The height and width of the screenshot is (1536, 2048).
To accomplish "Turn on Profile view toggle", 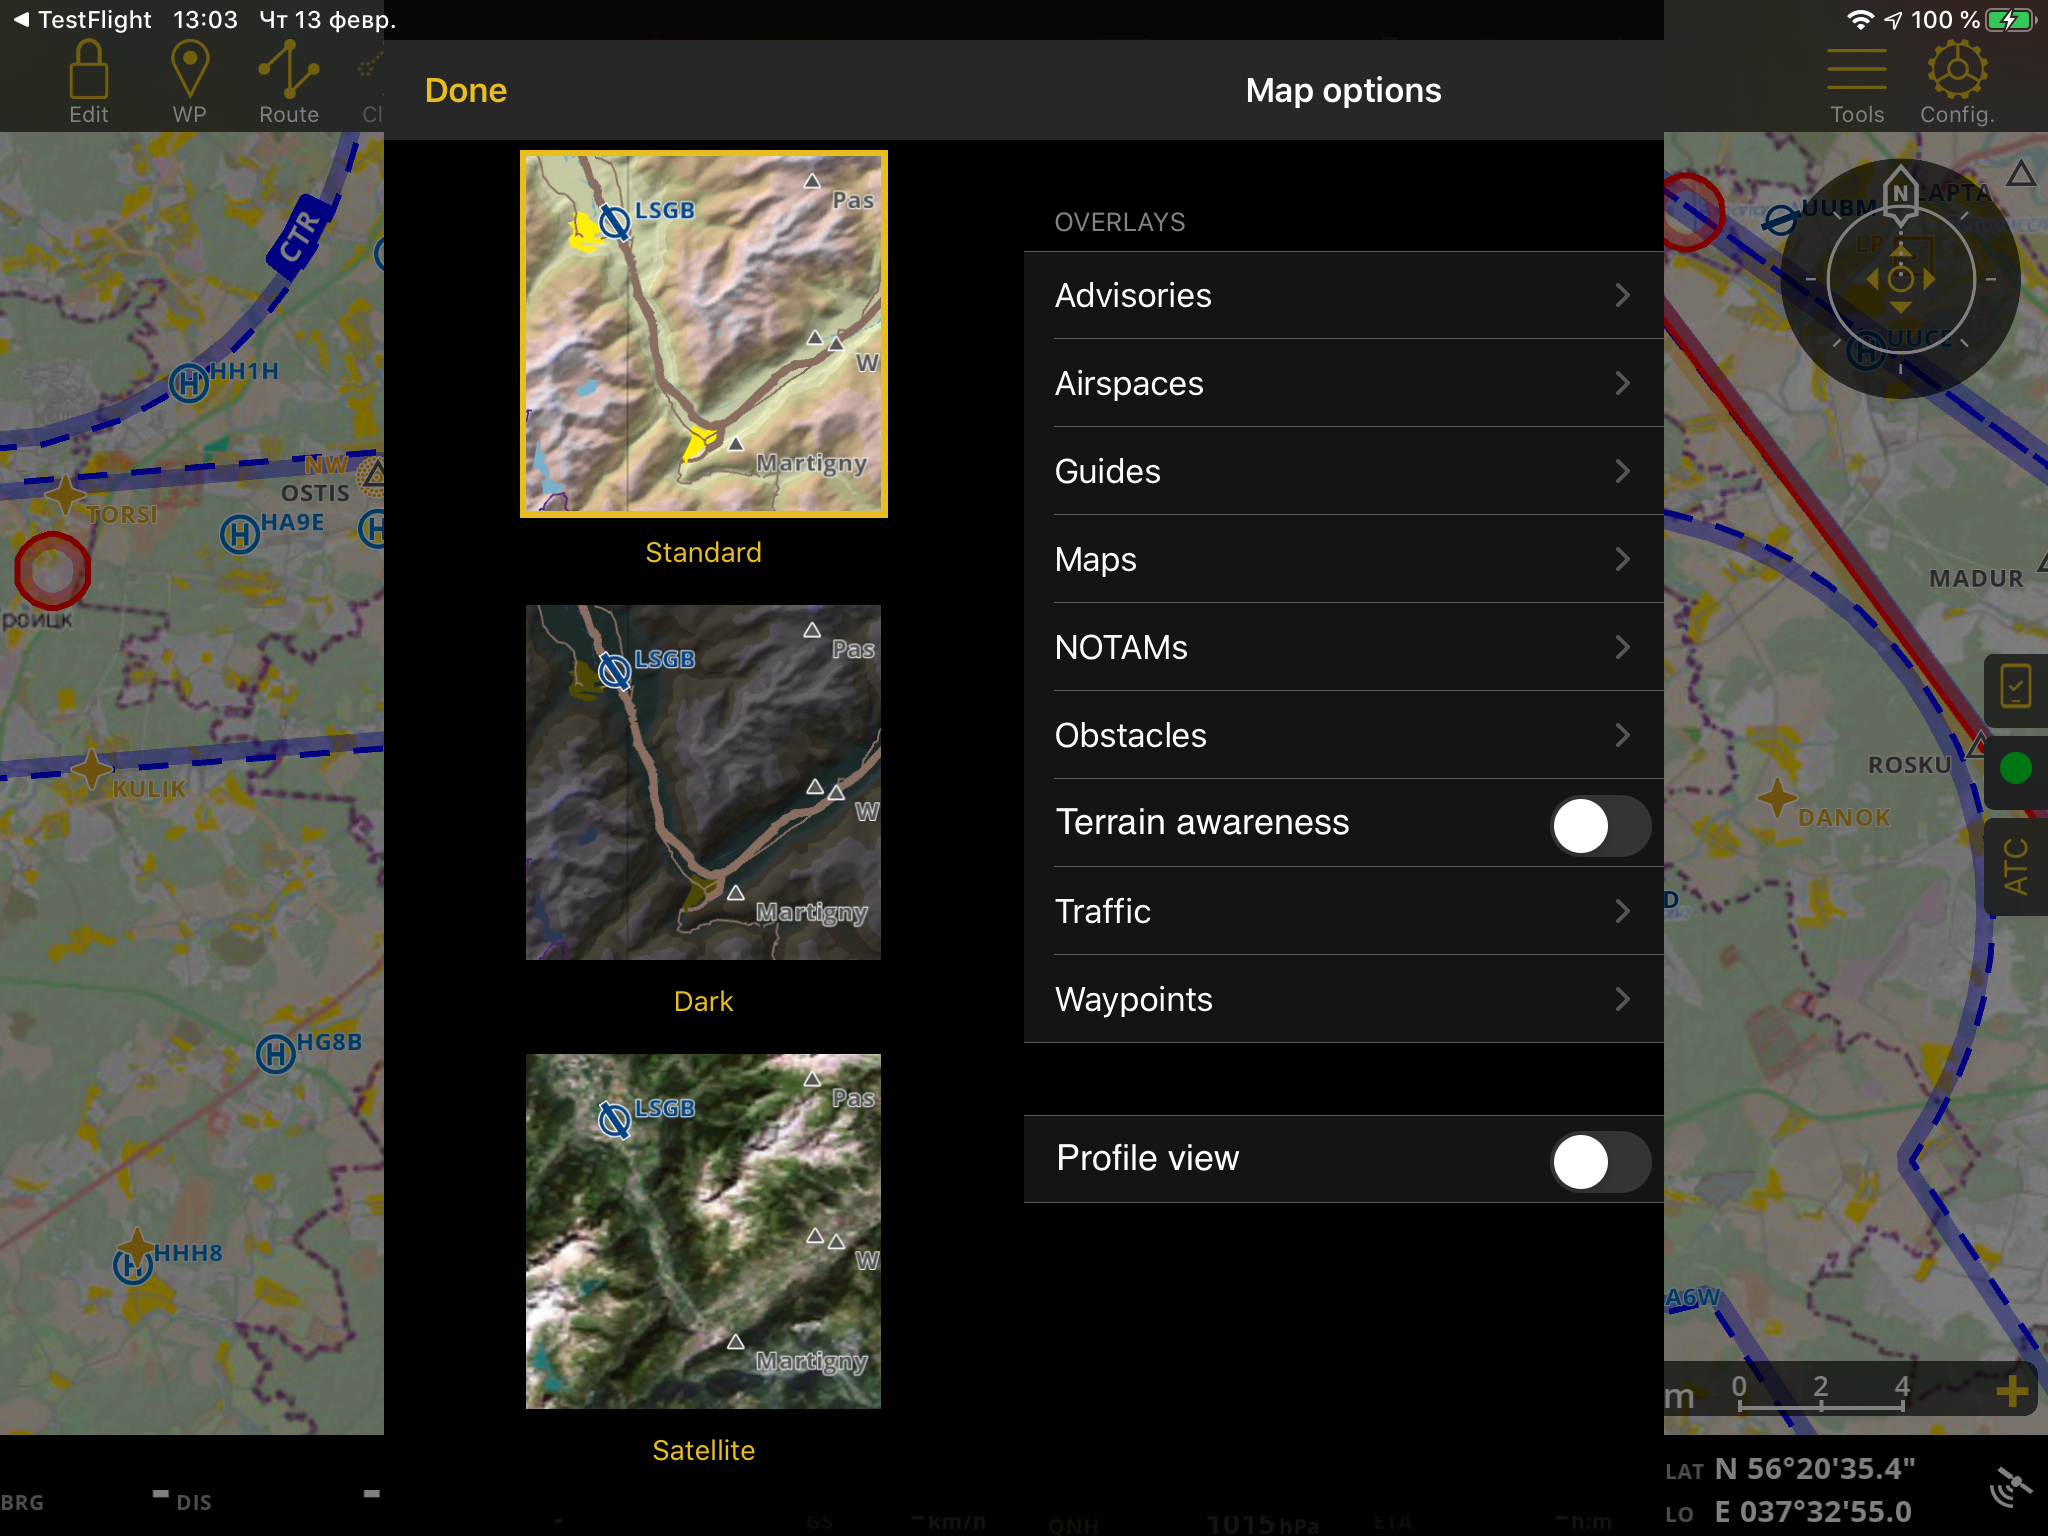I will coord(1599,1160).
